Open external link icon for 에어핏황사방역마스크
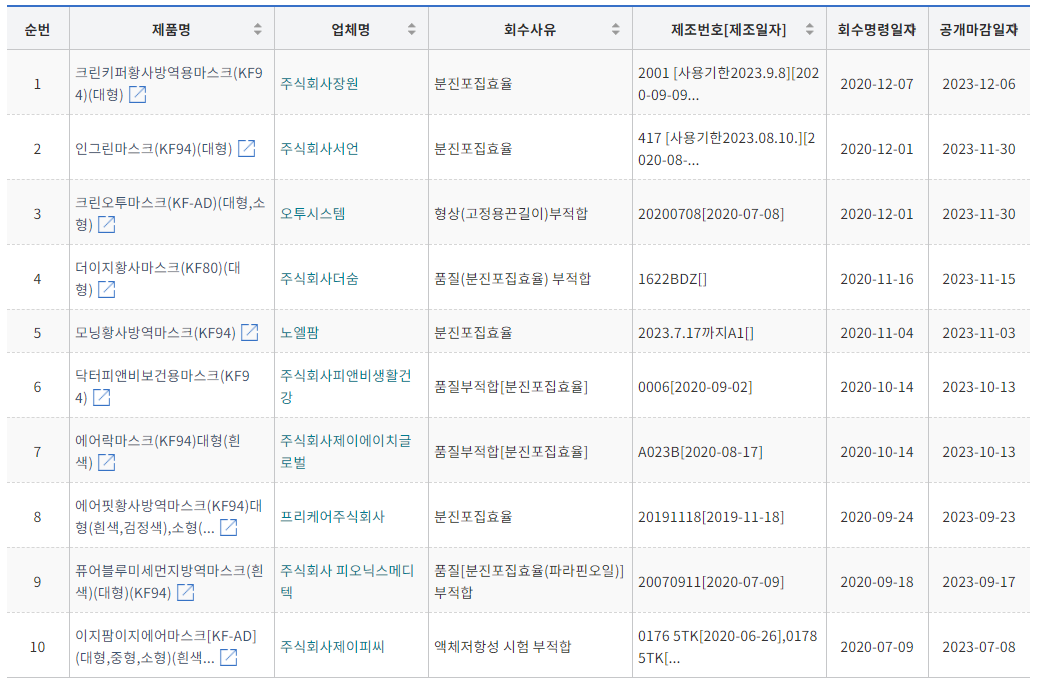 pos(228,528)
